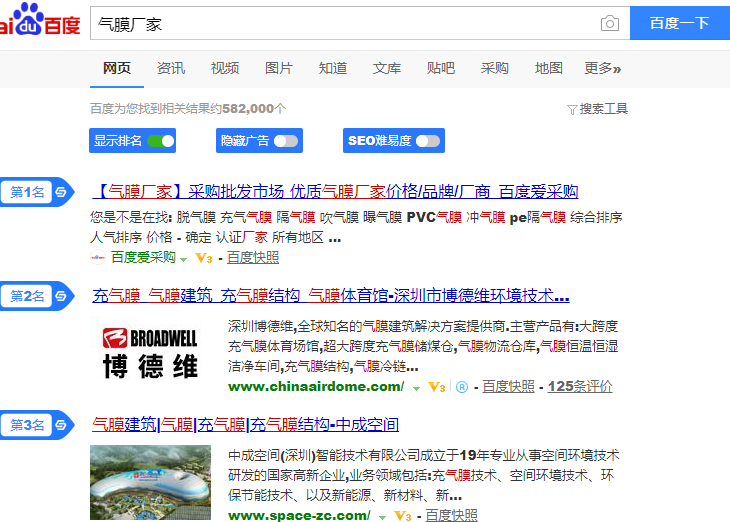The width and height of the screenshot is (730, 522).
Task: Click the 百度爱采购 source link
Action: click(x=143, y=258)
